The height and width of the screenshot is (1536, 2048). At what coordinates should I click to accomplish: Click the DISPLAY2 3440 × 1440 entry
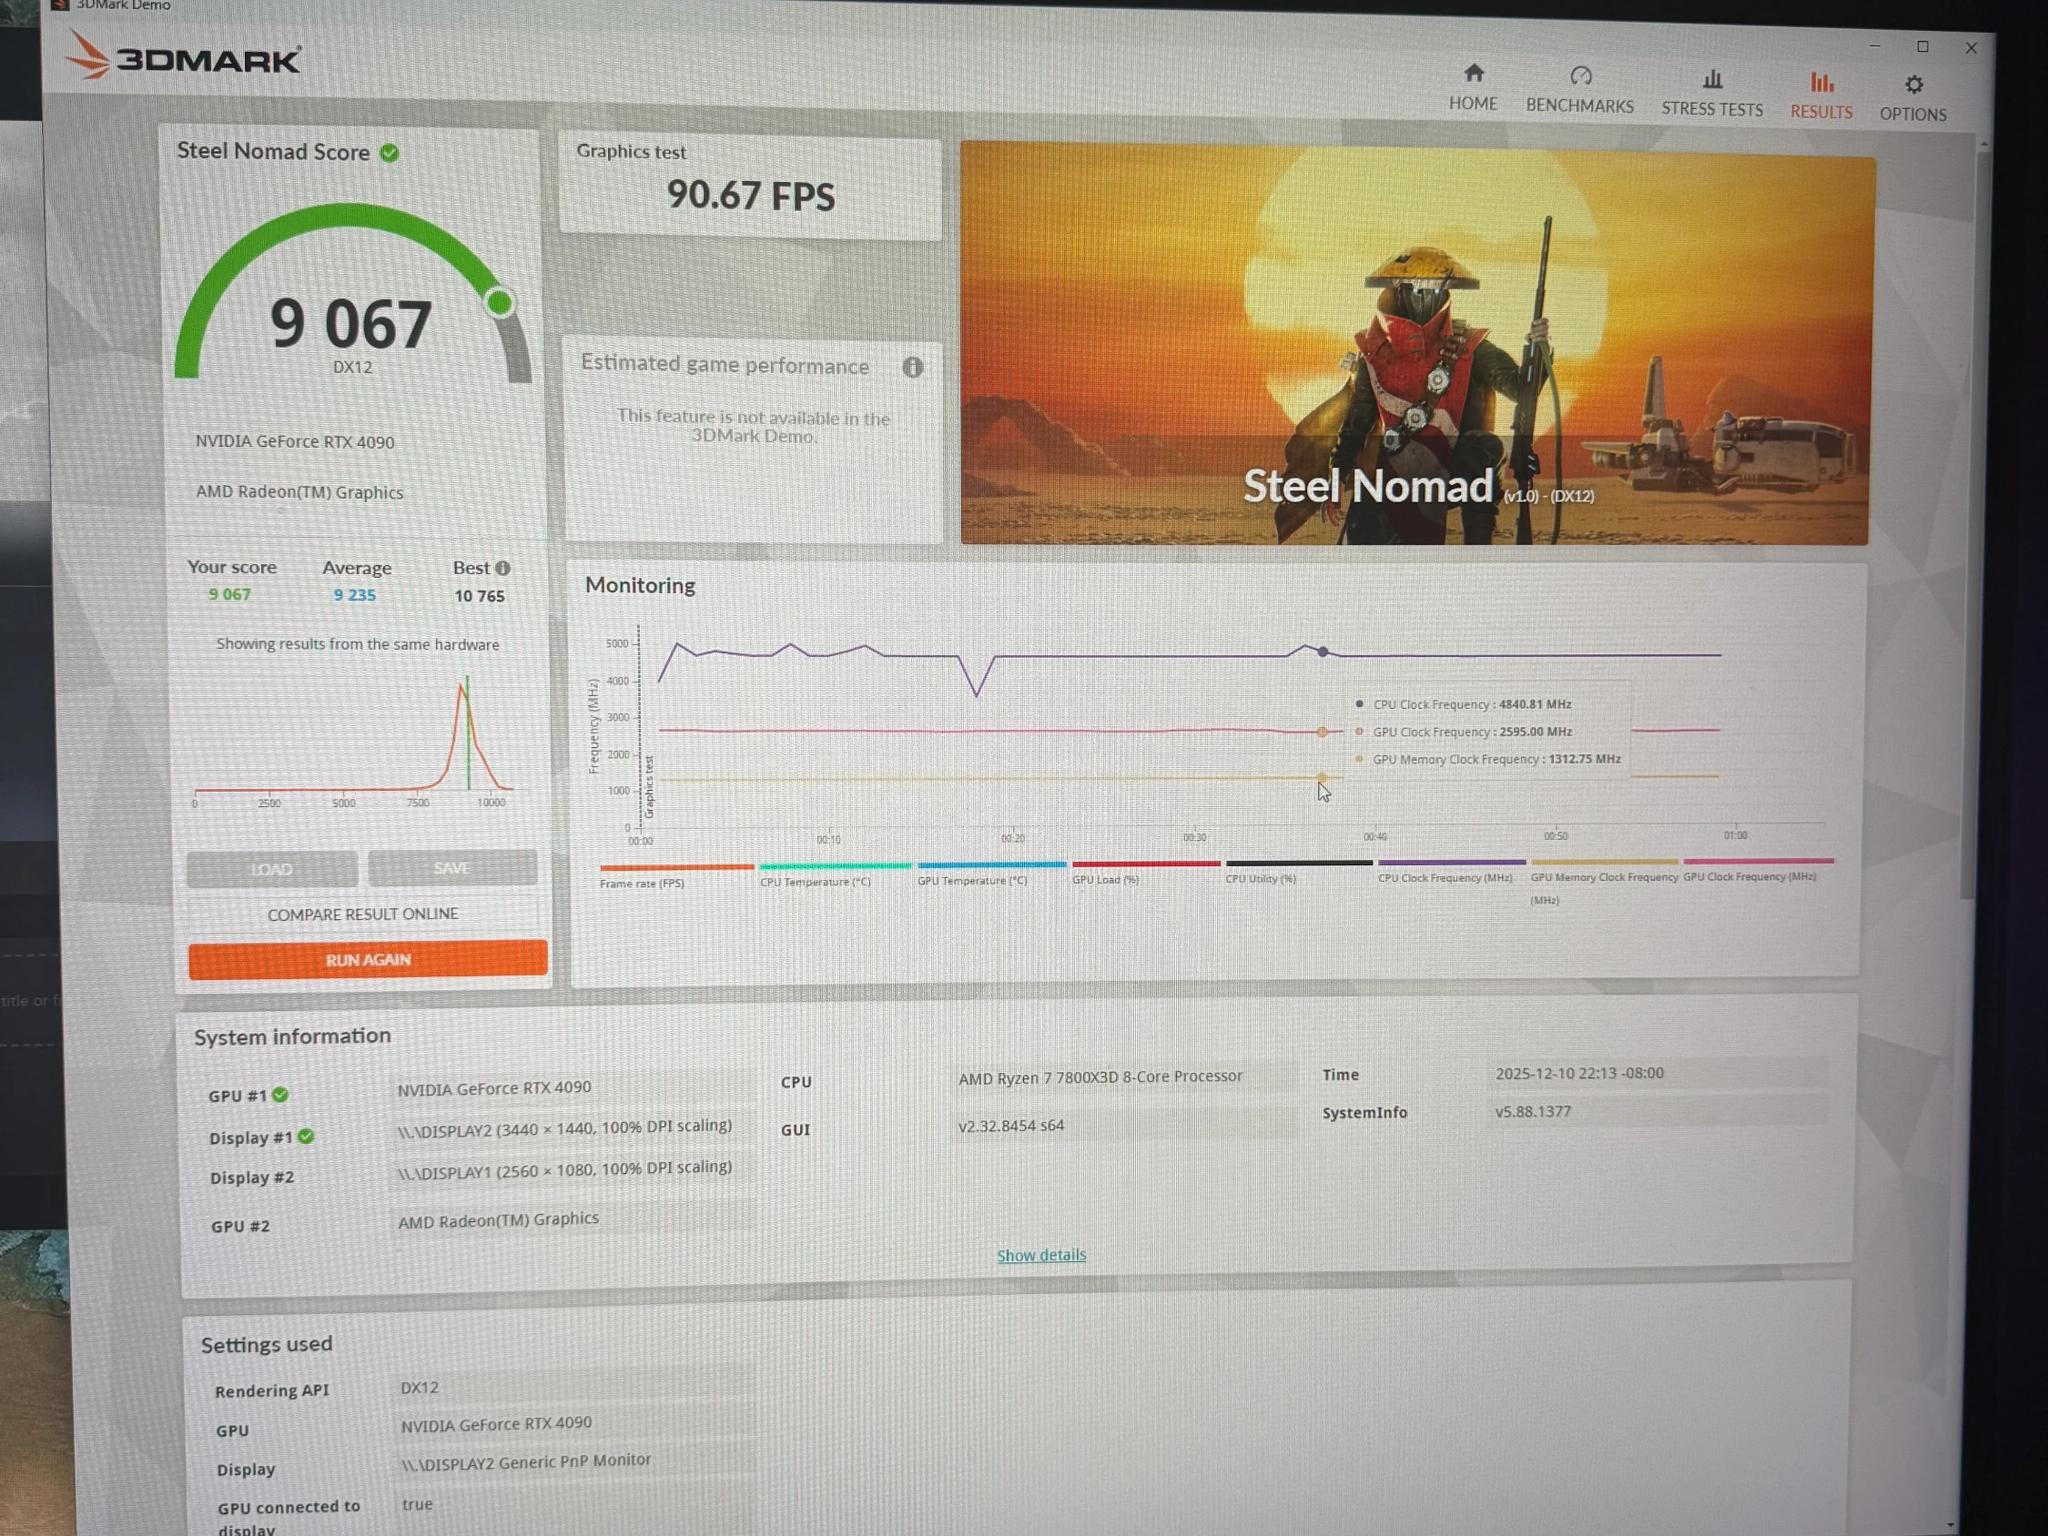[565, 1128]
